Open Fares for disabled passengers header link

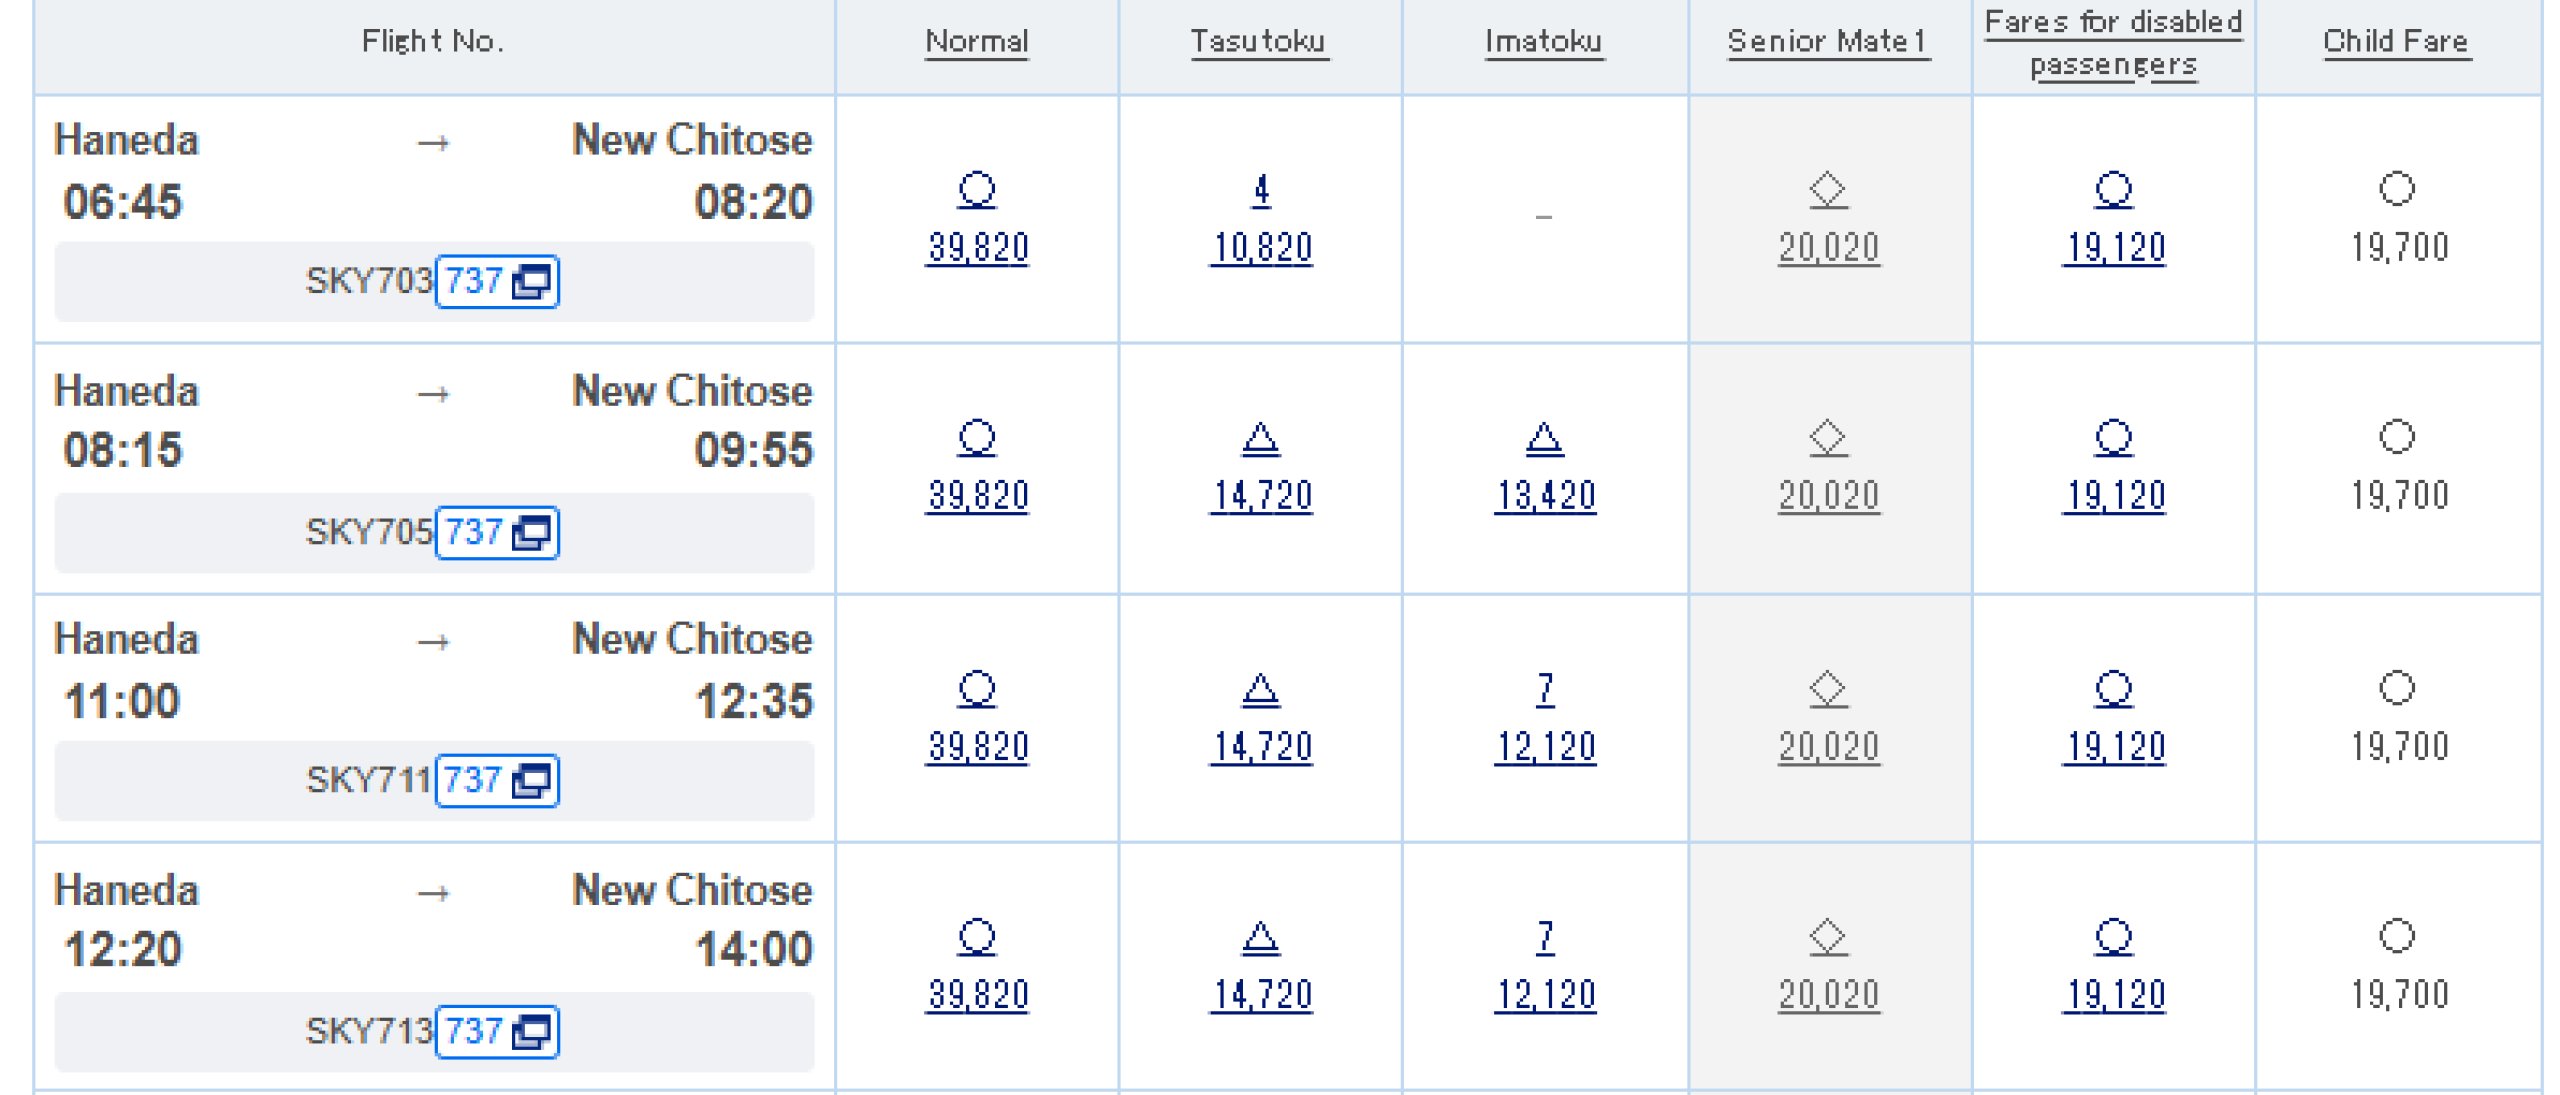click(2113, 42)
